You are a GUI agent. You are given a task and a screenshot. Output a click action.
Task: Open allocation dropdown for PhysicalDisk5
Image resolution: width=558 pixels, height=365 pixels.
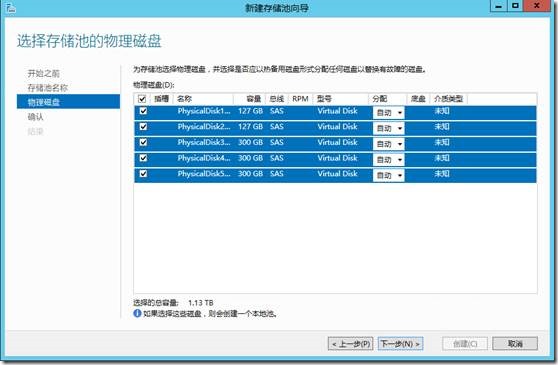click(x=389, y=175)
